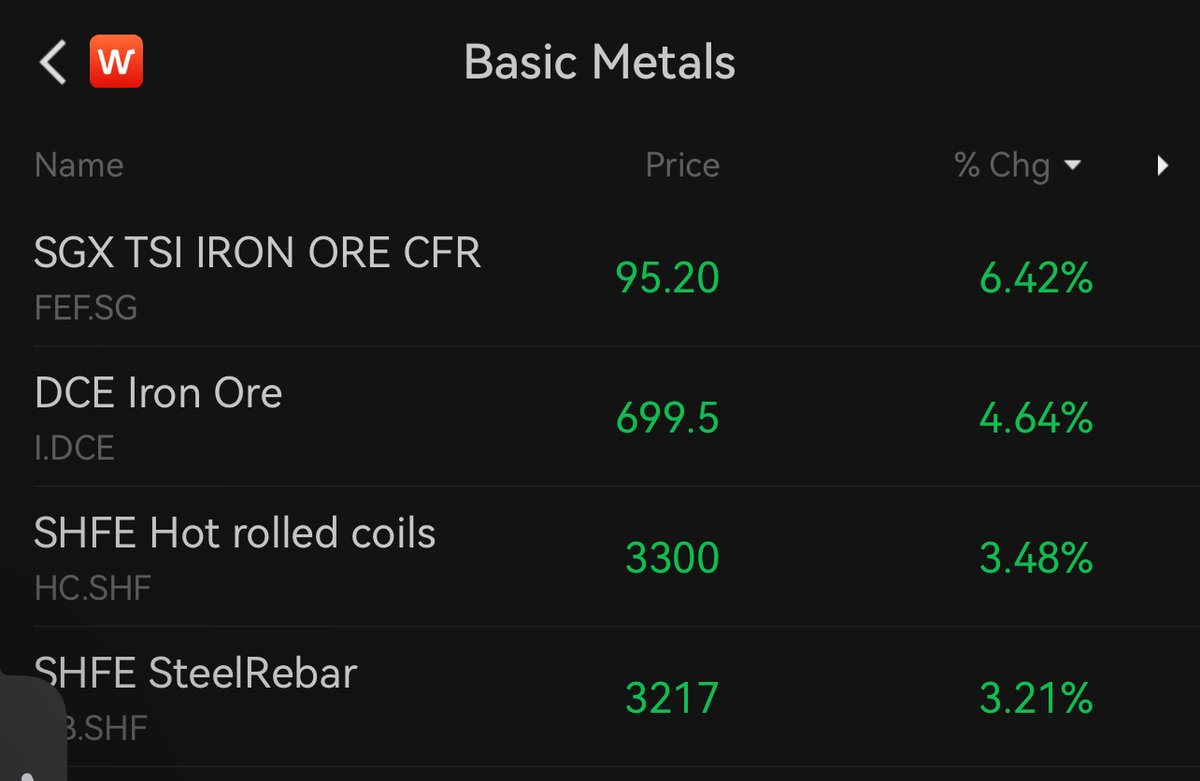
Task: Tap the 6.42% change value
Action: click(x=1036, y=278)
